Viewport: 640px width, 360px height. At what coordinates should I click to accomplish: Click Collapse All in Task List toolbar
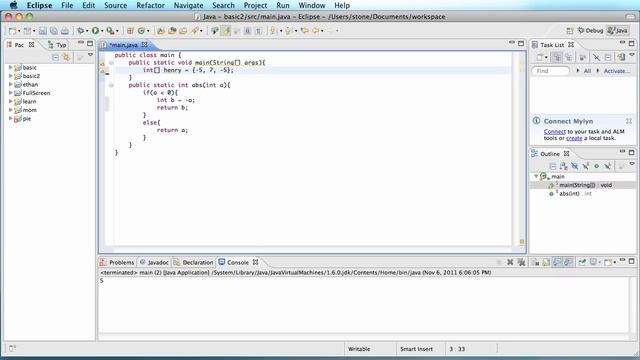(x=608, y=58)
